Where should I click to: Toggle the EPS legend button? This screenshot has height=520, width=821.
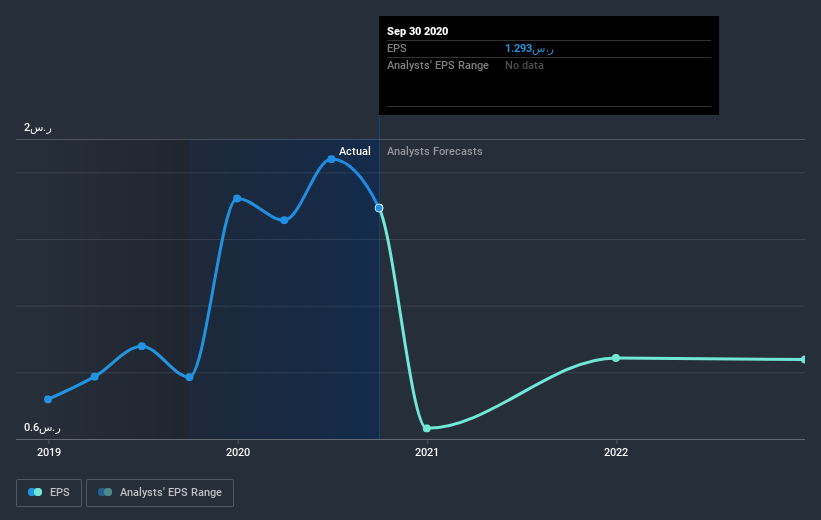click(49, 493)
